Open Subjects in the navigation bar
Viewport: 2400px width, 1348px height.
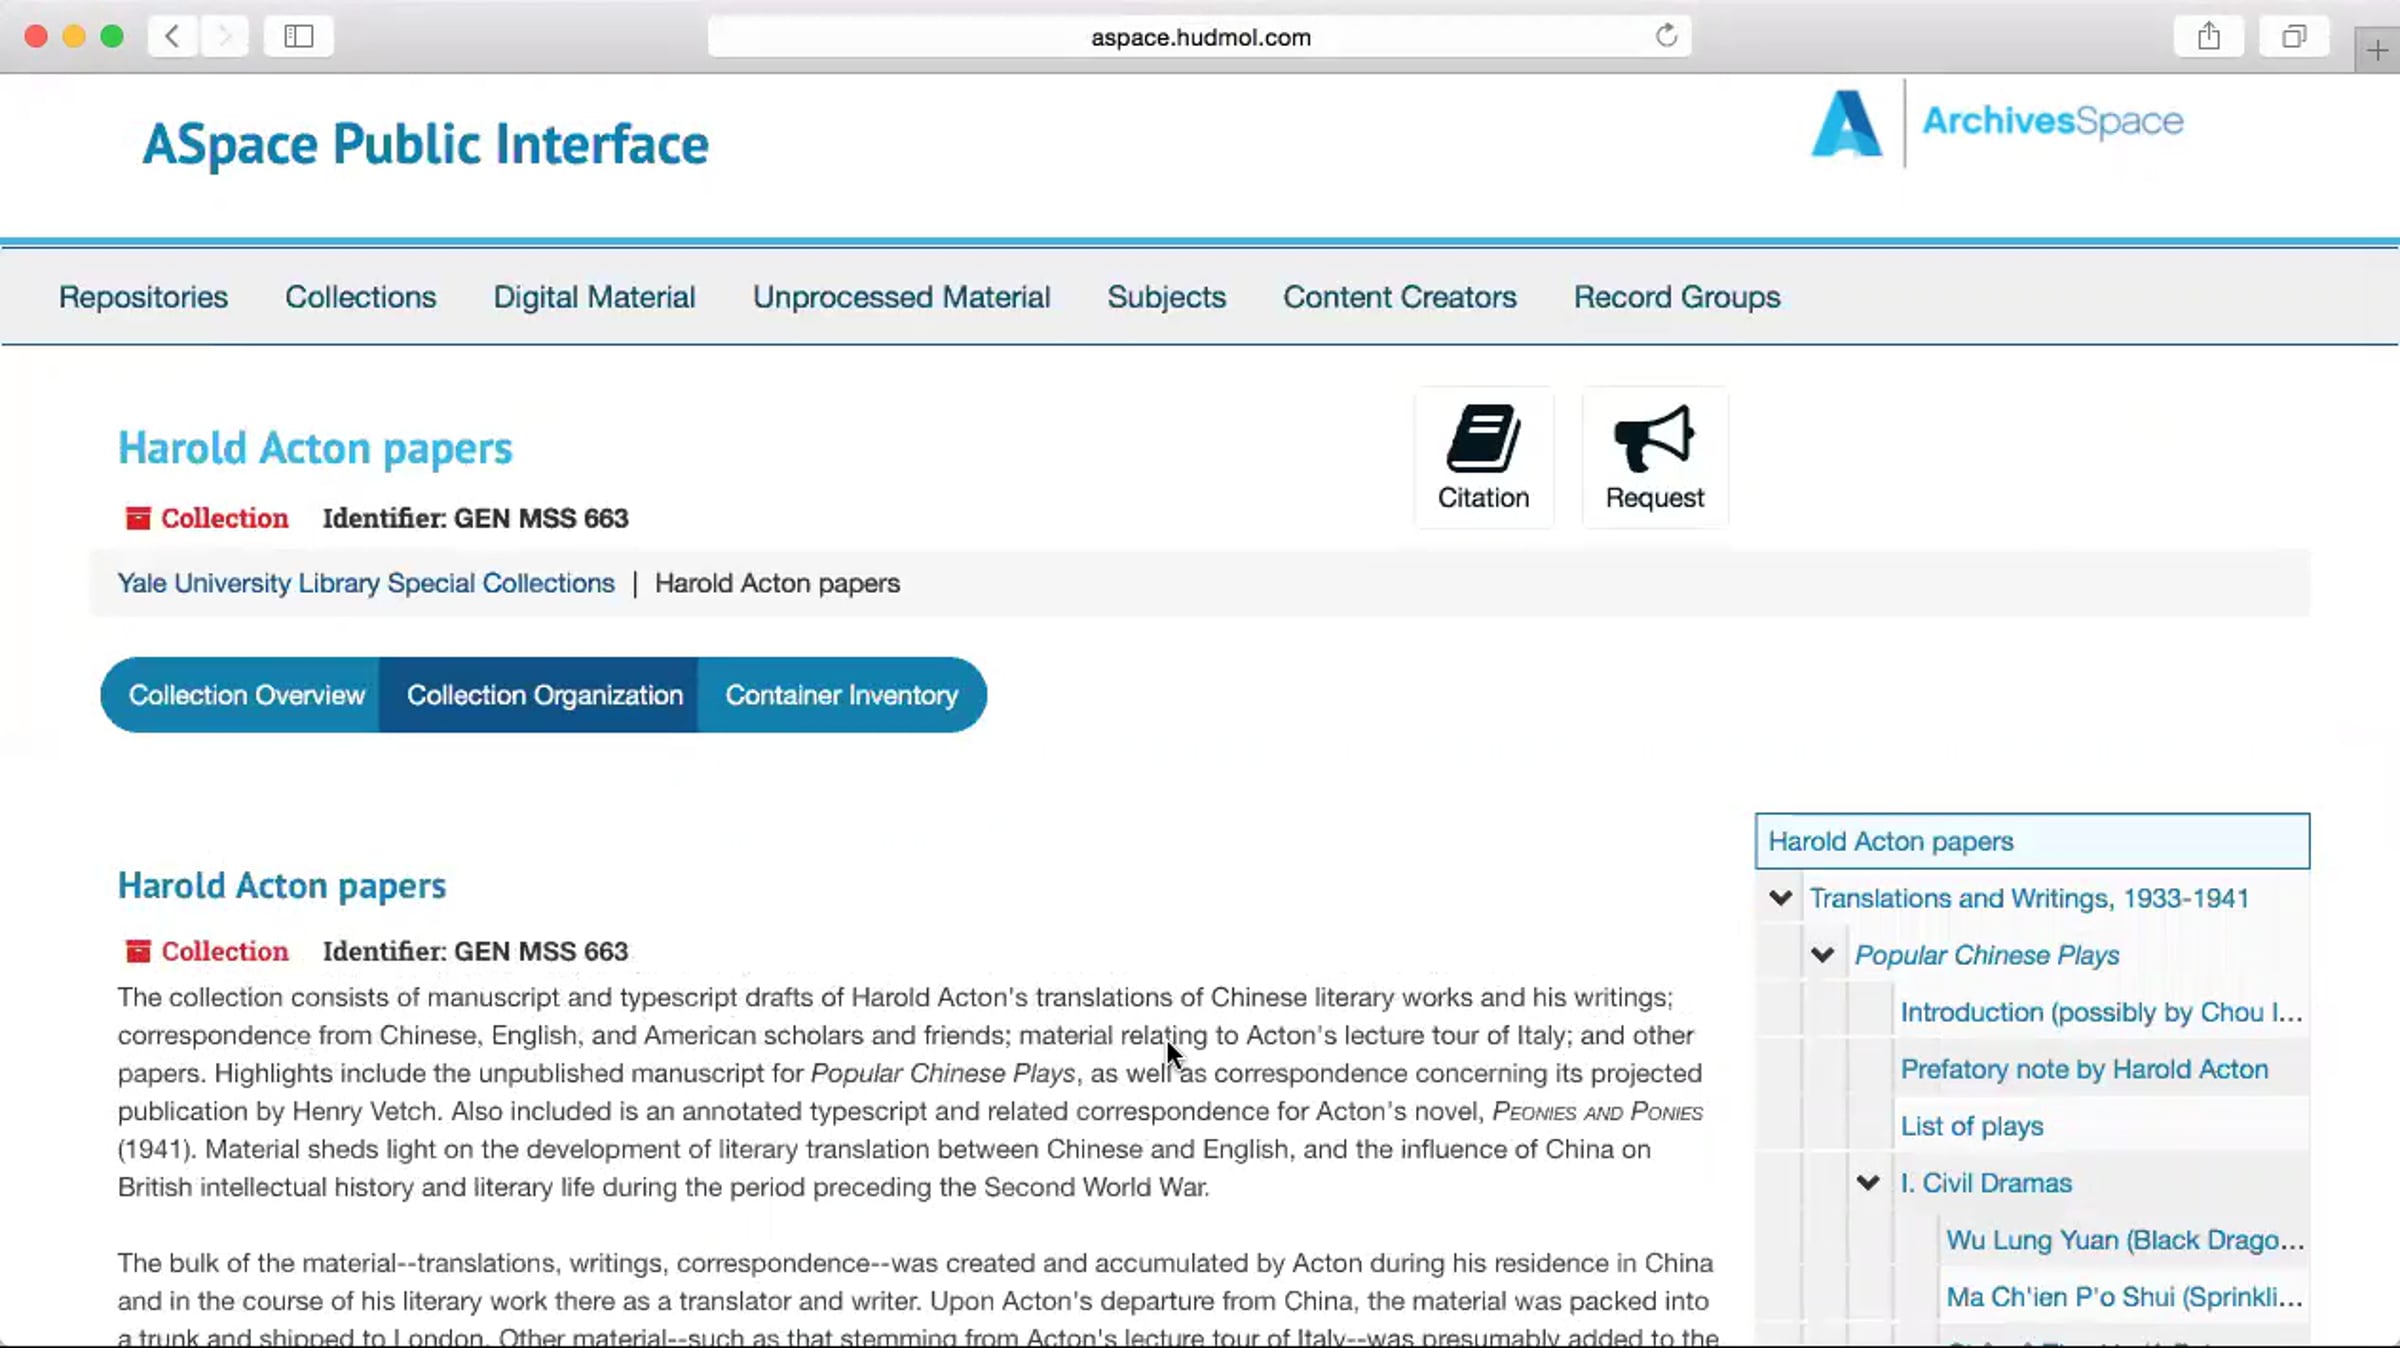pos(1166,297)
